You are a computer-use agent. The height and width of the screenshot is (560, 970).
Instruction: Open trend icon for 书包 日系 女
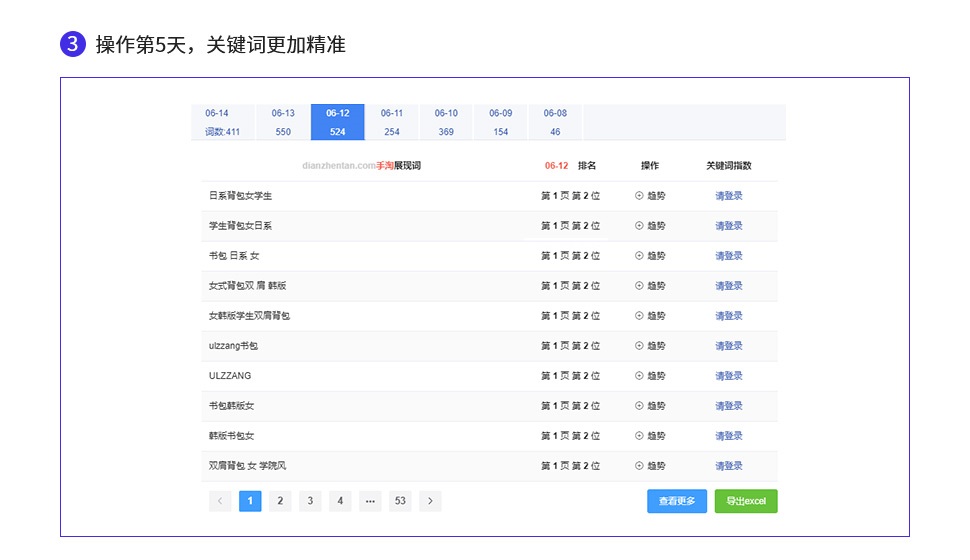(x=639, y=256)
